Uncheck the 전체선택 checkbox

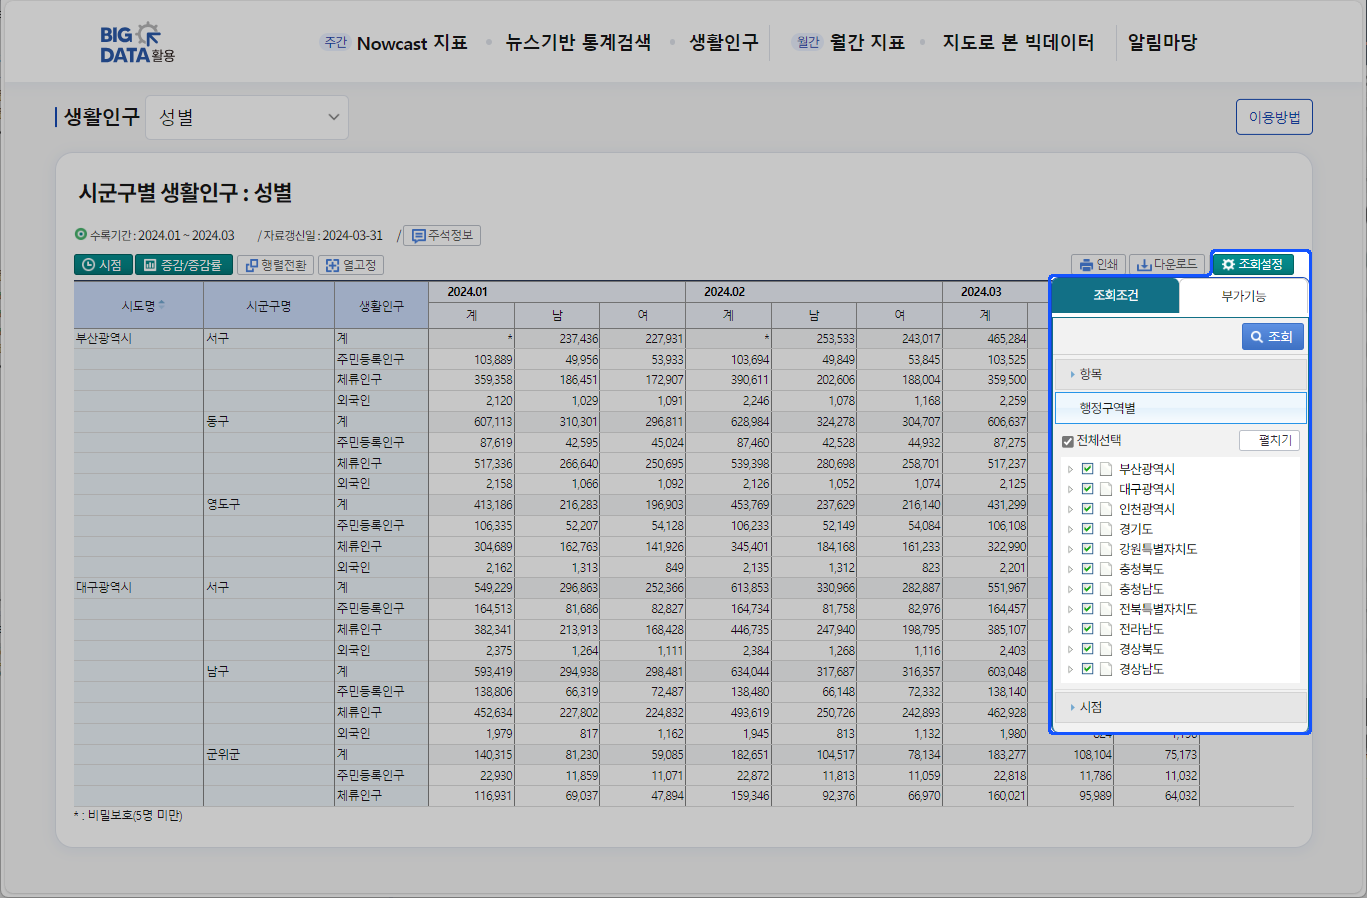coord(1068,441)
